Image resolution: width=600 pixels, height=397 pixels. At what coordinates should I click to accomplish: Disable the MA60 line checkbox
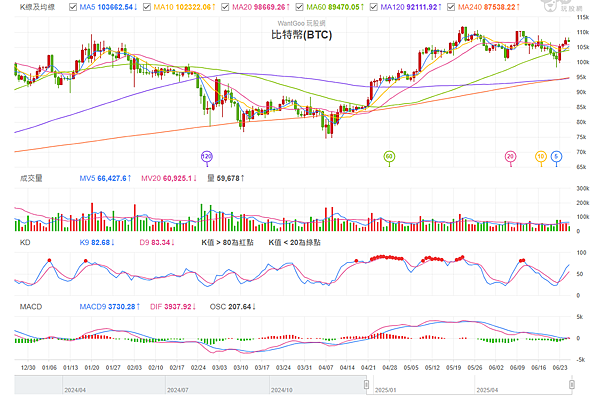[x=299, y=7]
